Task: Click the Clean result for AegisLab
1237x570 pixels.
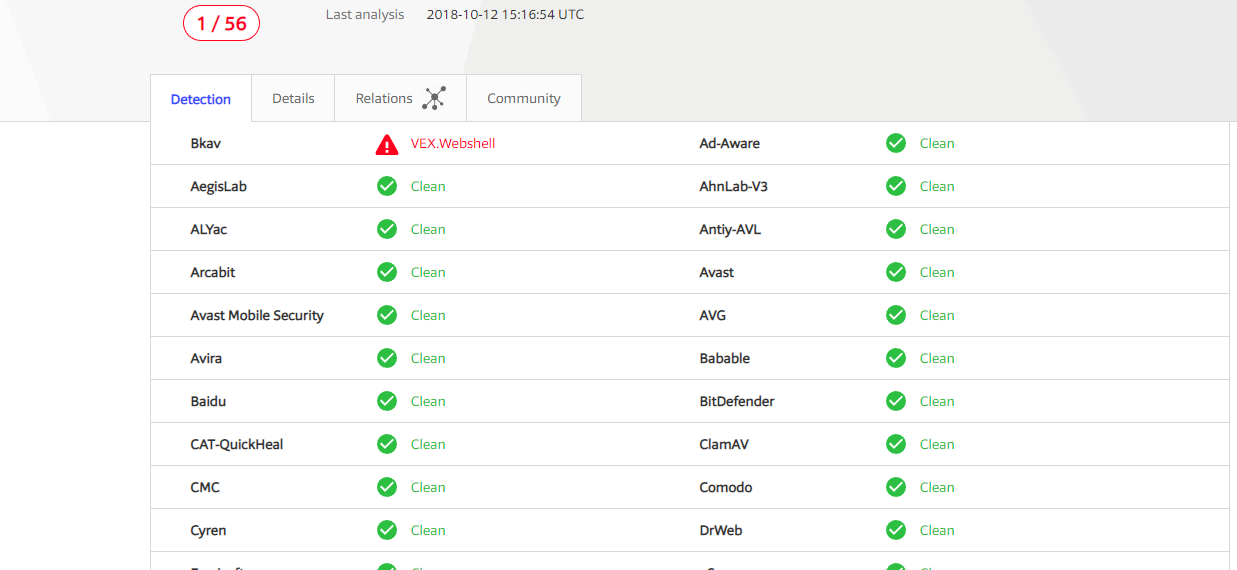Action: (428, 186)
